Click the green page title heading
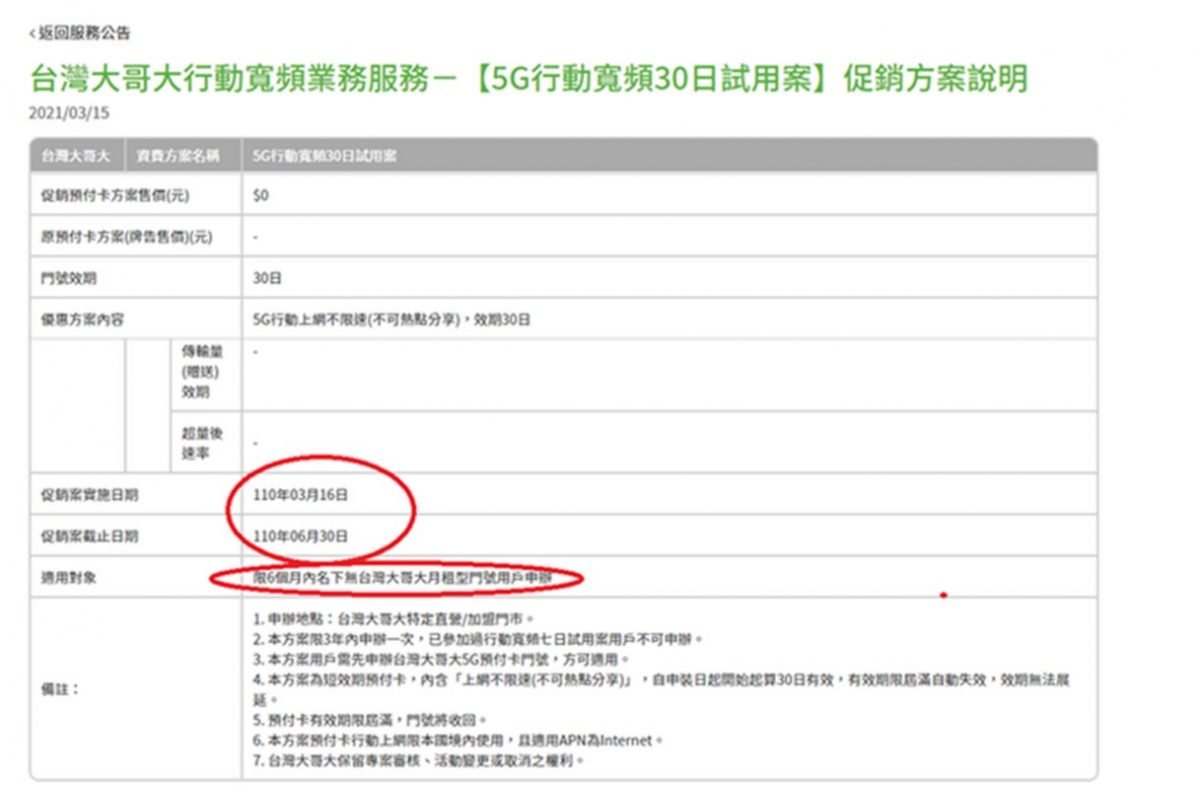1200x785 pixels. click(529, 79)
